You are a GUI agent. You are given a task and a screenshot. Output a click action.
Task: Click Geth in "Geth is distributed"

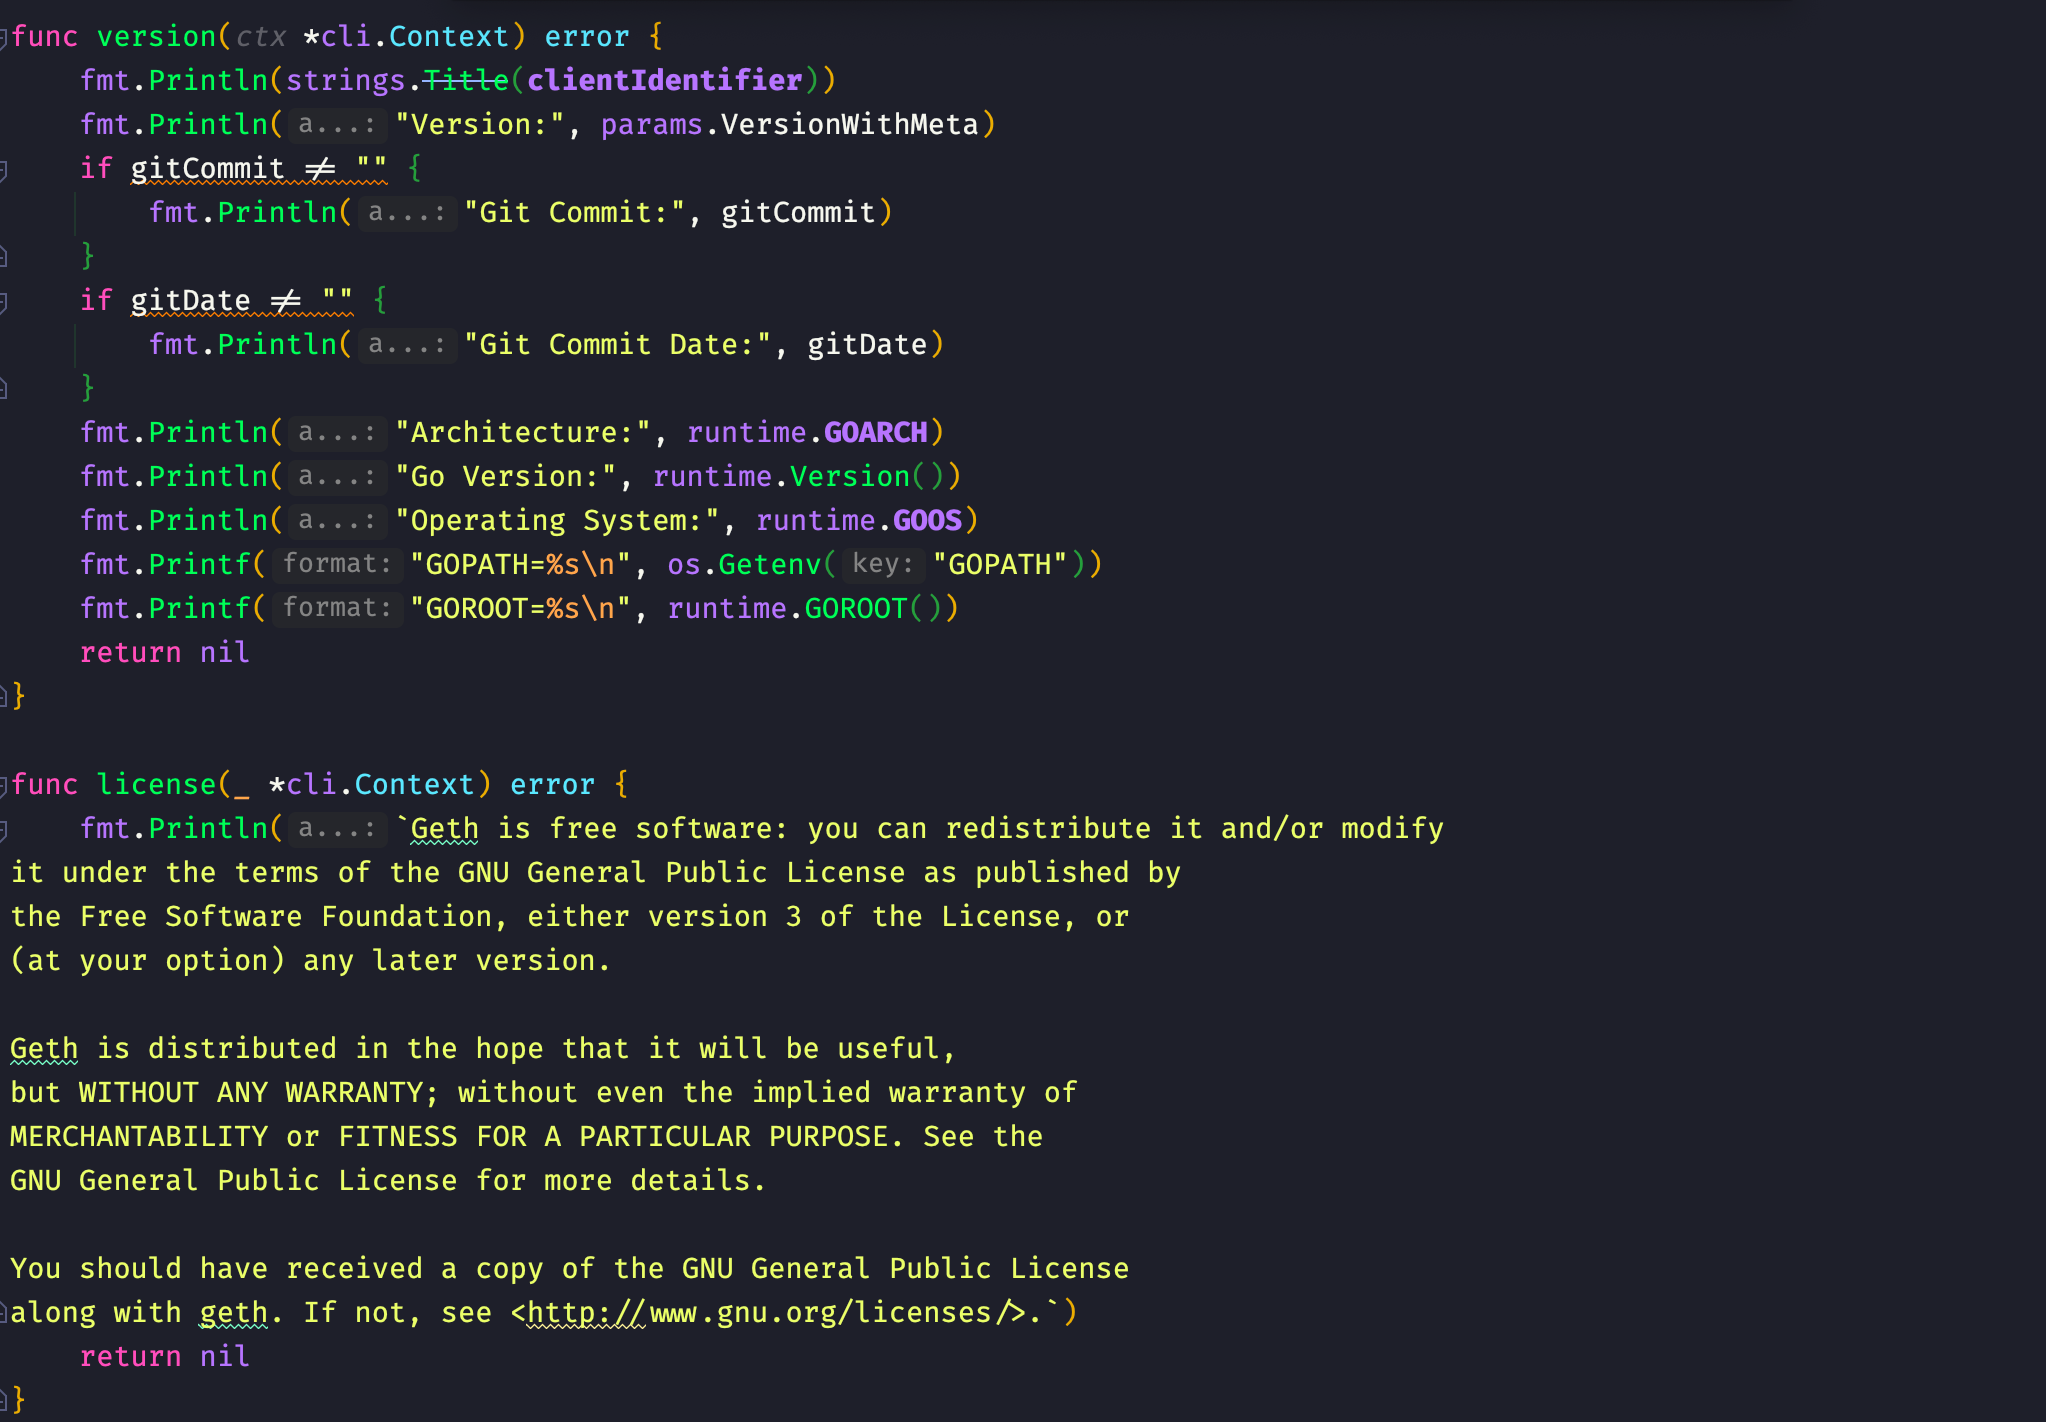pos(44,1049)
